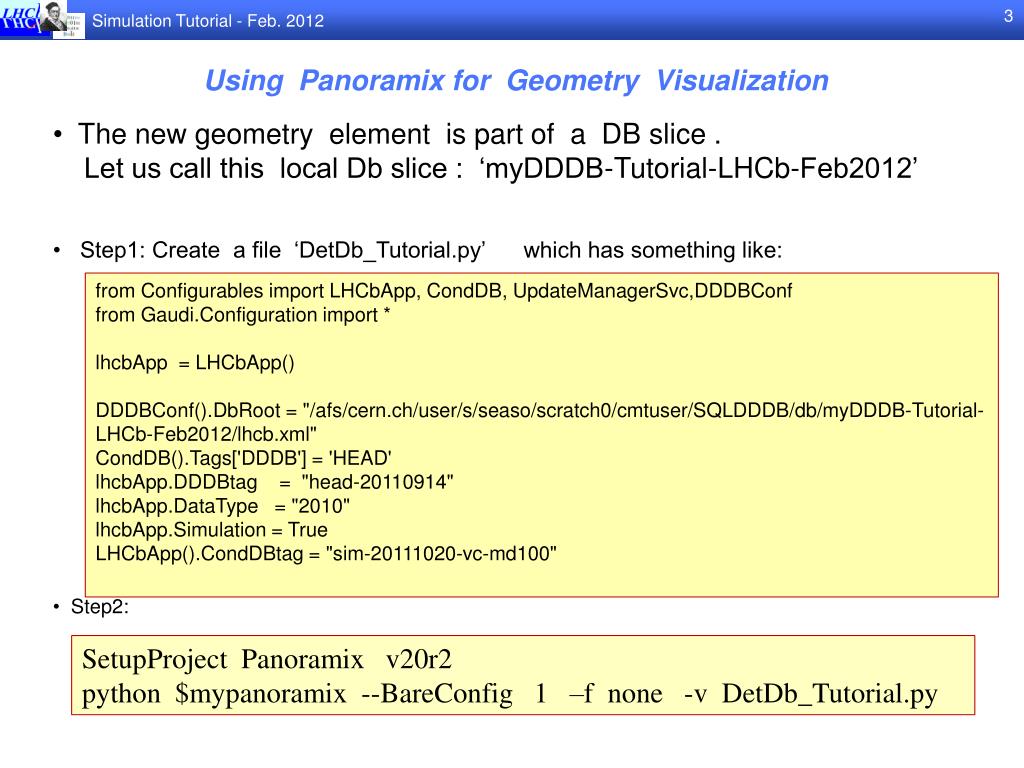Image resolution: width=1024 pixels, height=768 pixels.
Task: Click the LHCb logo in the header
Action: pyautogui.click(x=18, y=19)
